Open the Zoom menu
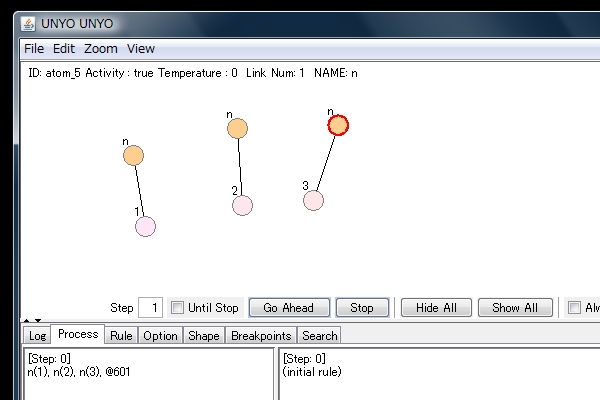Image resolution: width=600 pixels, height=400 pixels. [100, 48]
